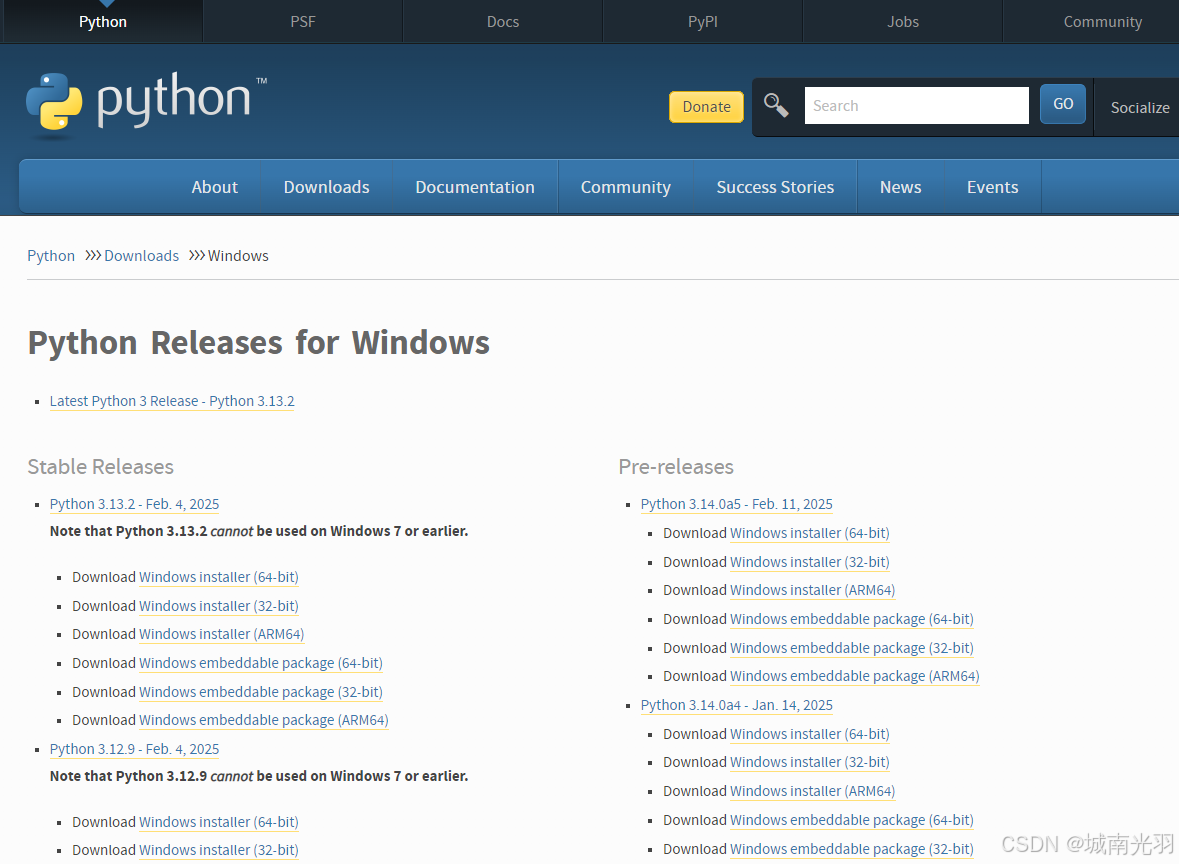Screen dimensions: 1179x864
Task: Open the Community item in the blue navigation bar
Action: [x=626, y=187]
